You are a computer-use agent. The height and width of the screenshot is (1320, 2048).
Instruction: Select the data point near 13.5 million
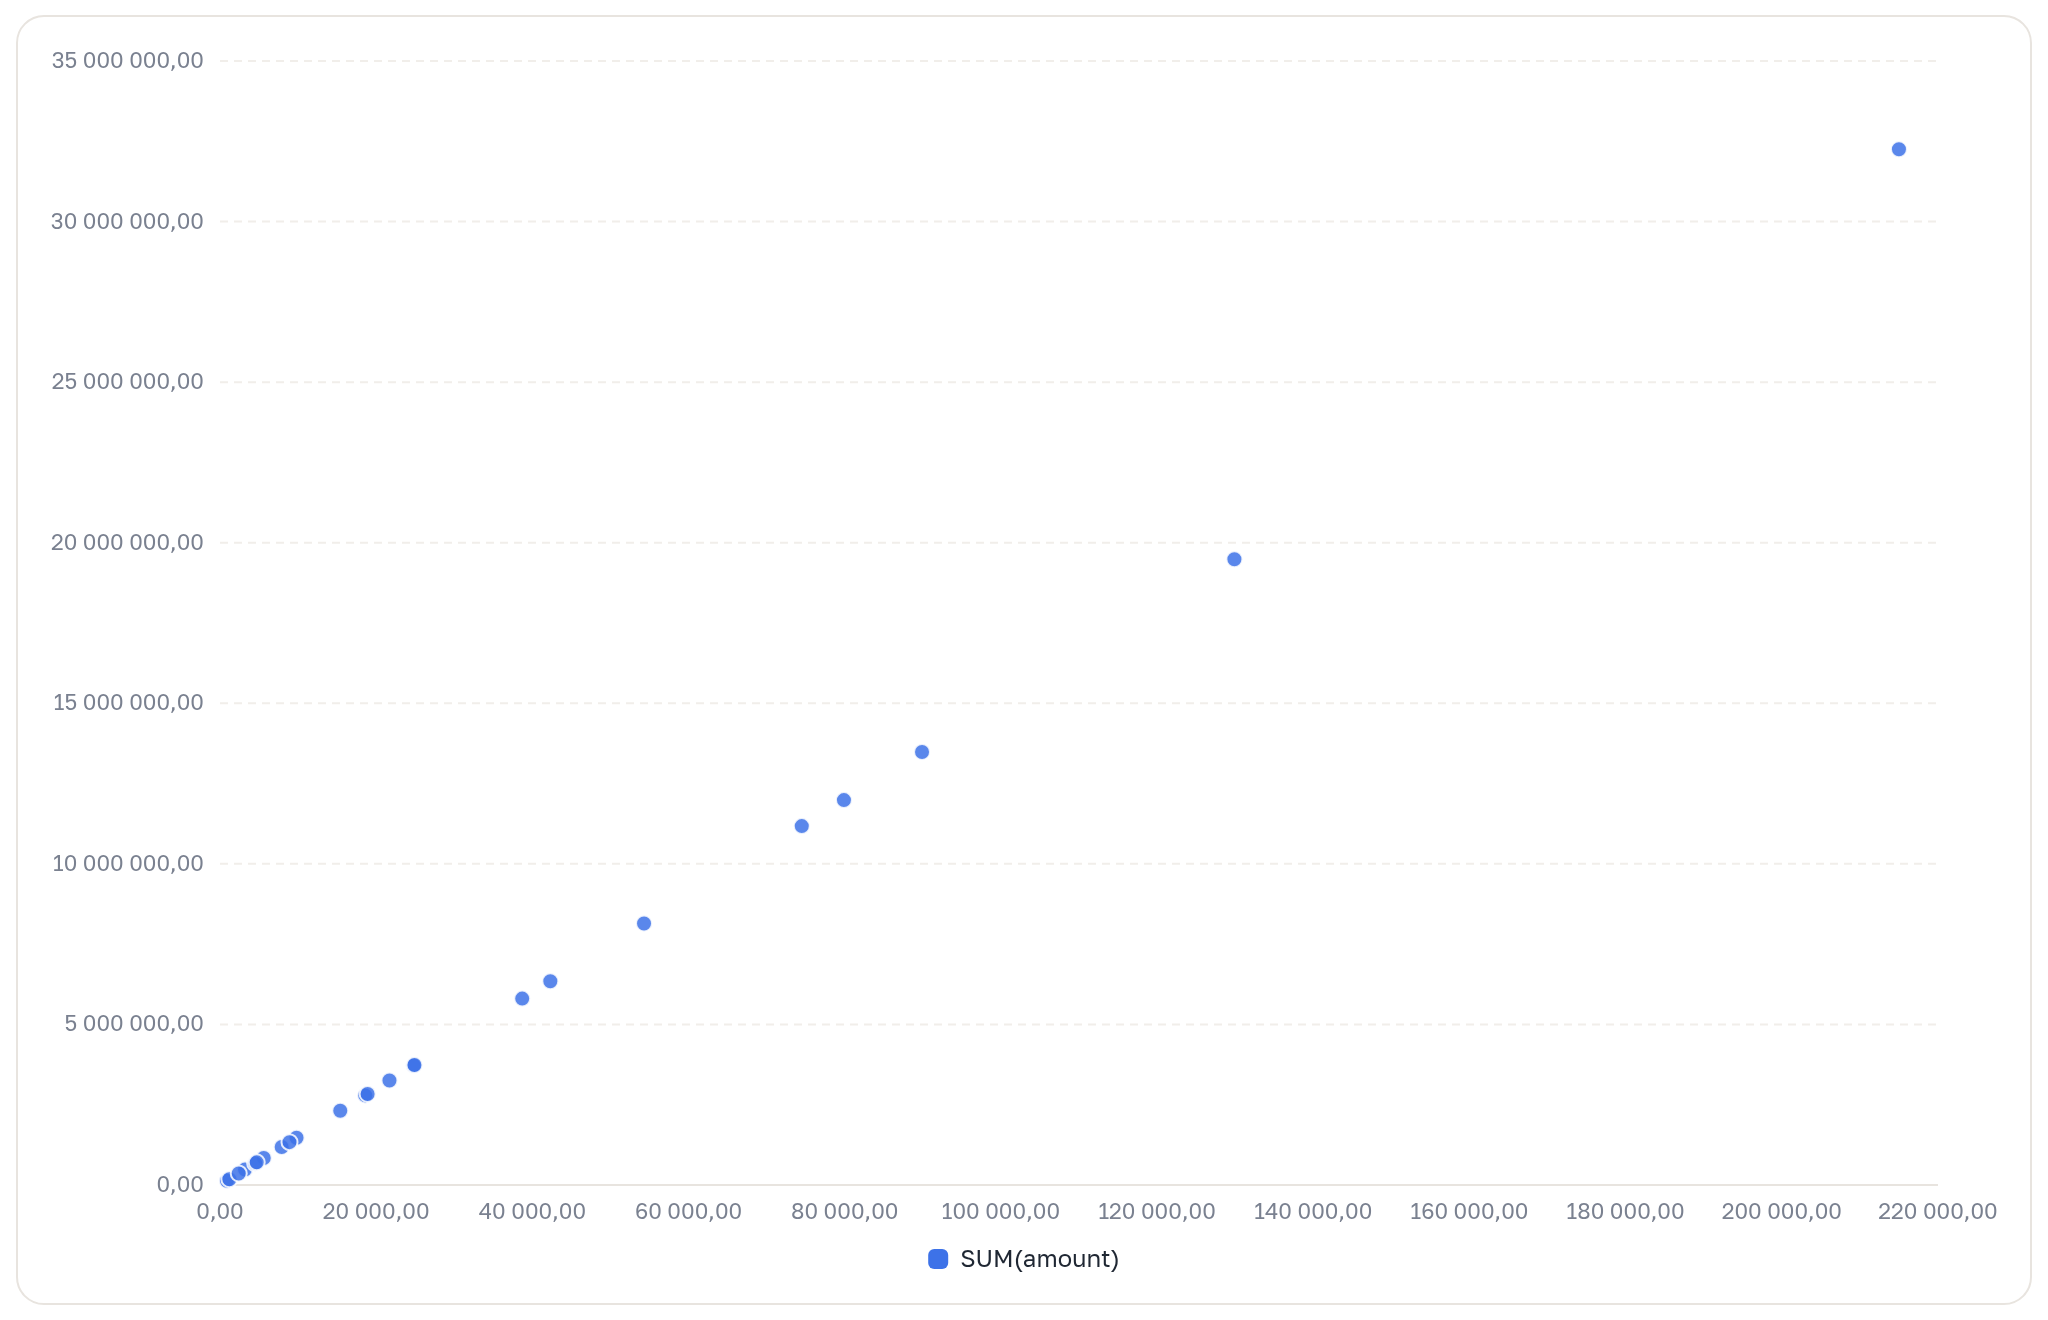coord(922,752)
